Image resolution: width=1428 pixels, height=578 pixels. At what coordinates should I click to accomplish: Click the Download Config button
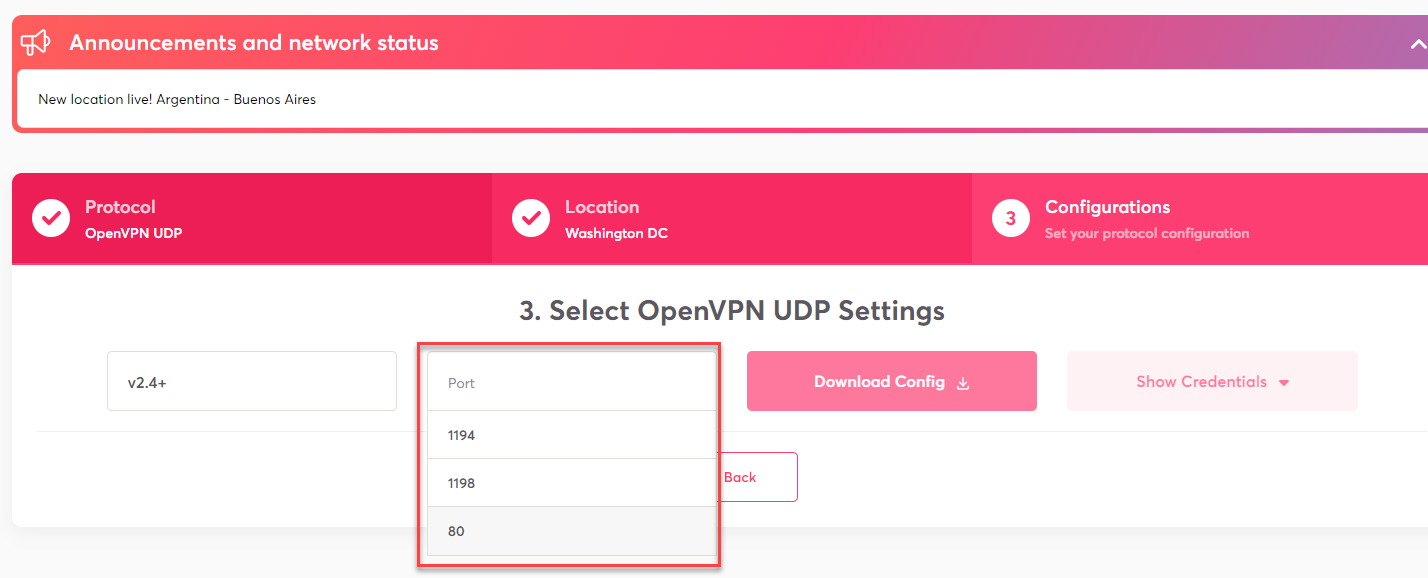click(891, 381)
